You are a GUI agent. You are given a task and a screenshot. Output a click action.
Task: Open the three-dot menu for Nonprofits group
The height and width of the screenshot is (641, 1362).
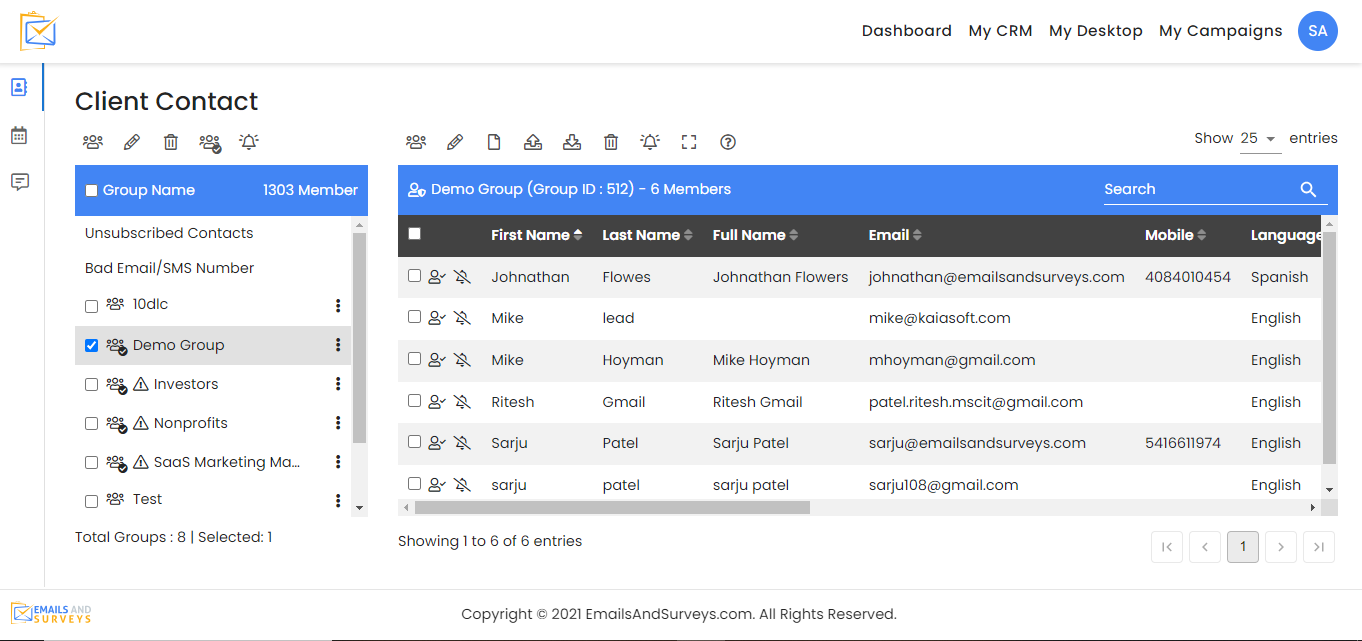[x=338, y=423]
